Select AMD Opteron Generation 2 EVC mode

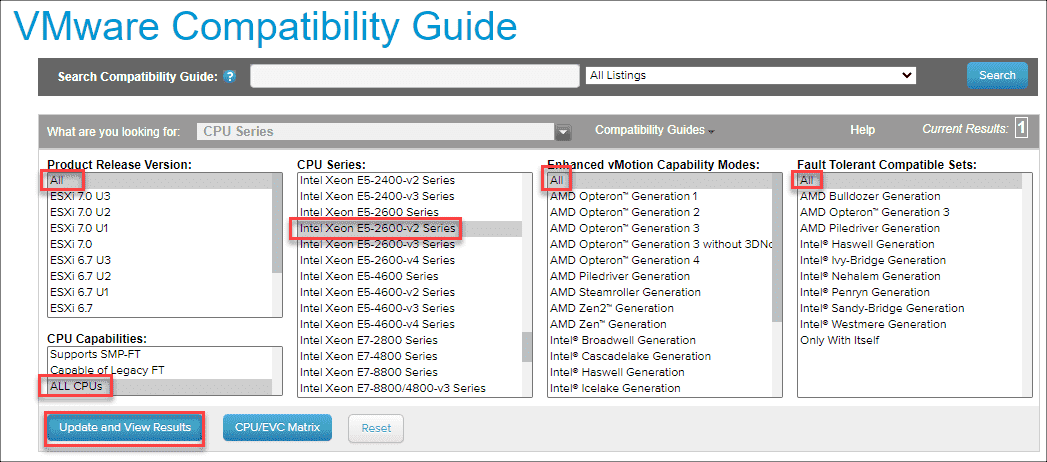(x=659, y=212)
